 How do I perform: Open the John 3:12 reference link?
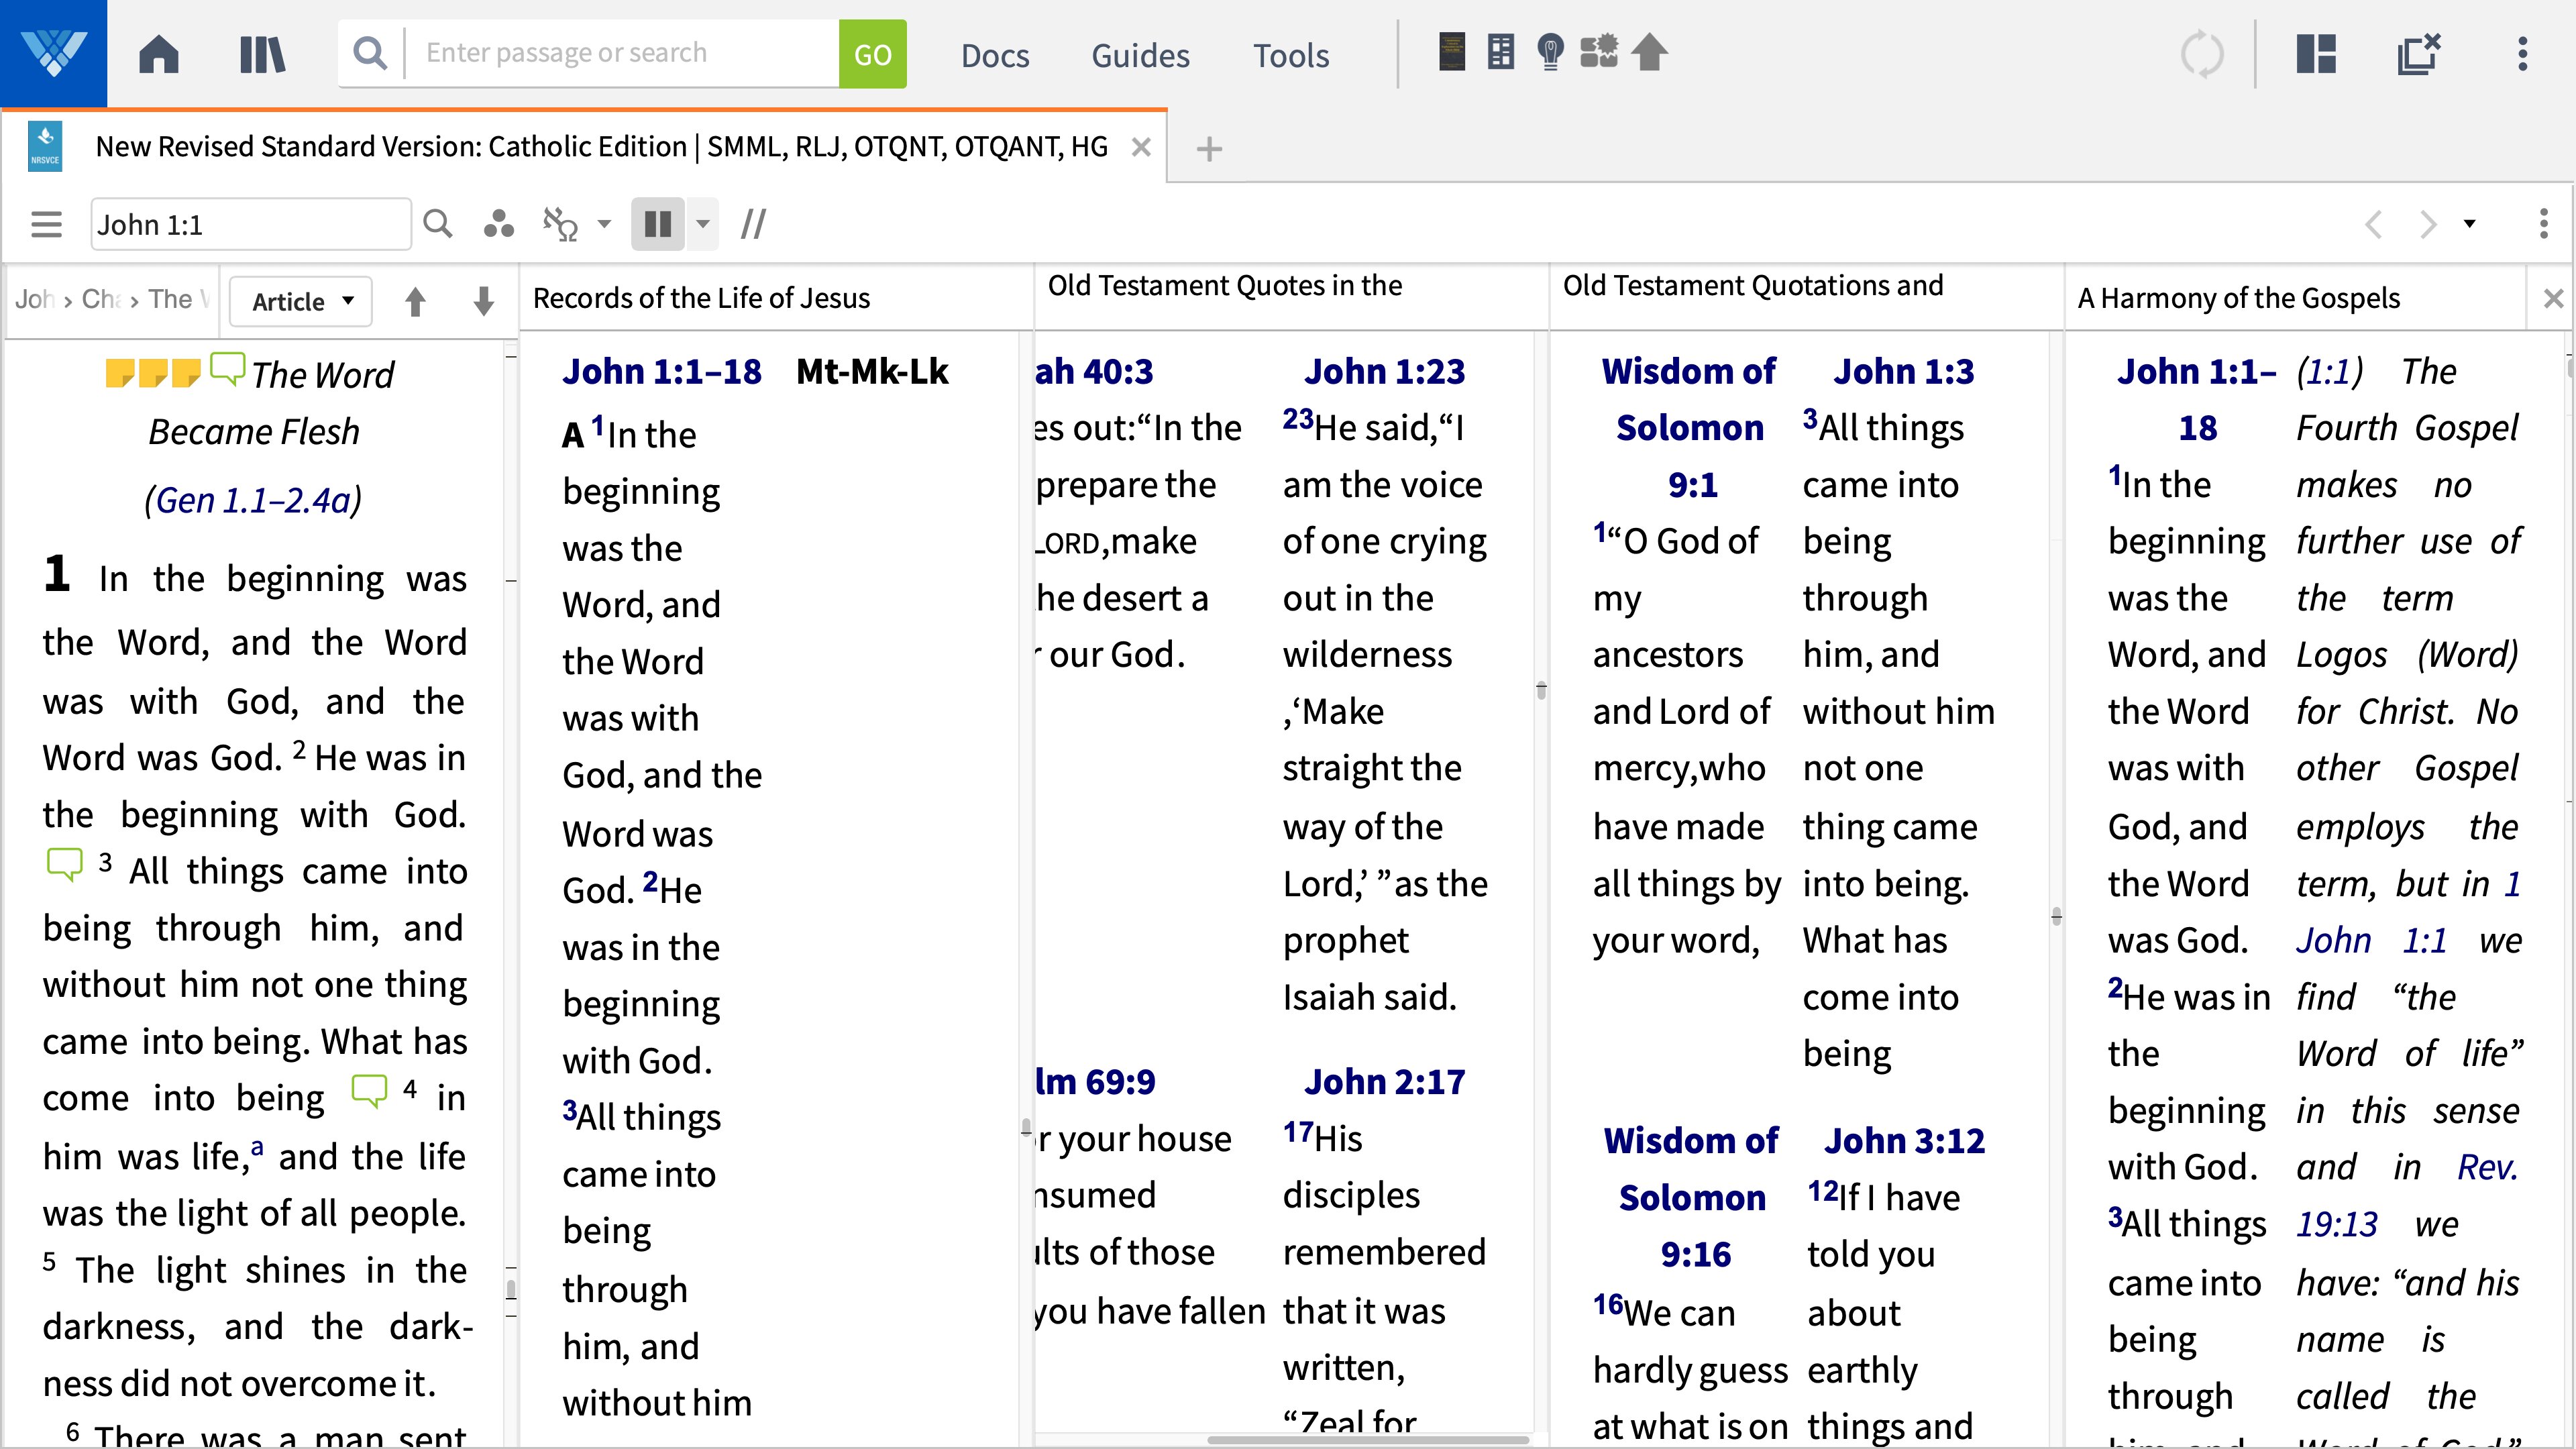[x=1904, y=1141]
